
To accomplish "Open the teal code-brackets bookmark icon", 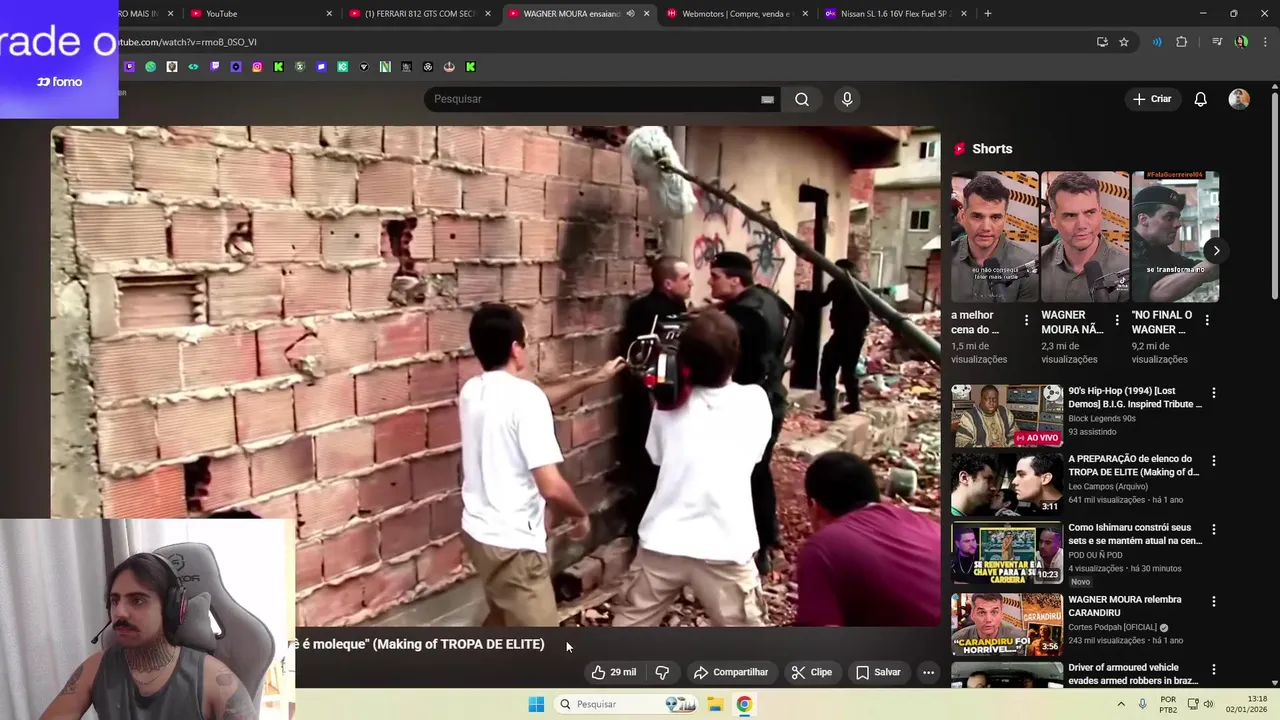I will (193, 67).
